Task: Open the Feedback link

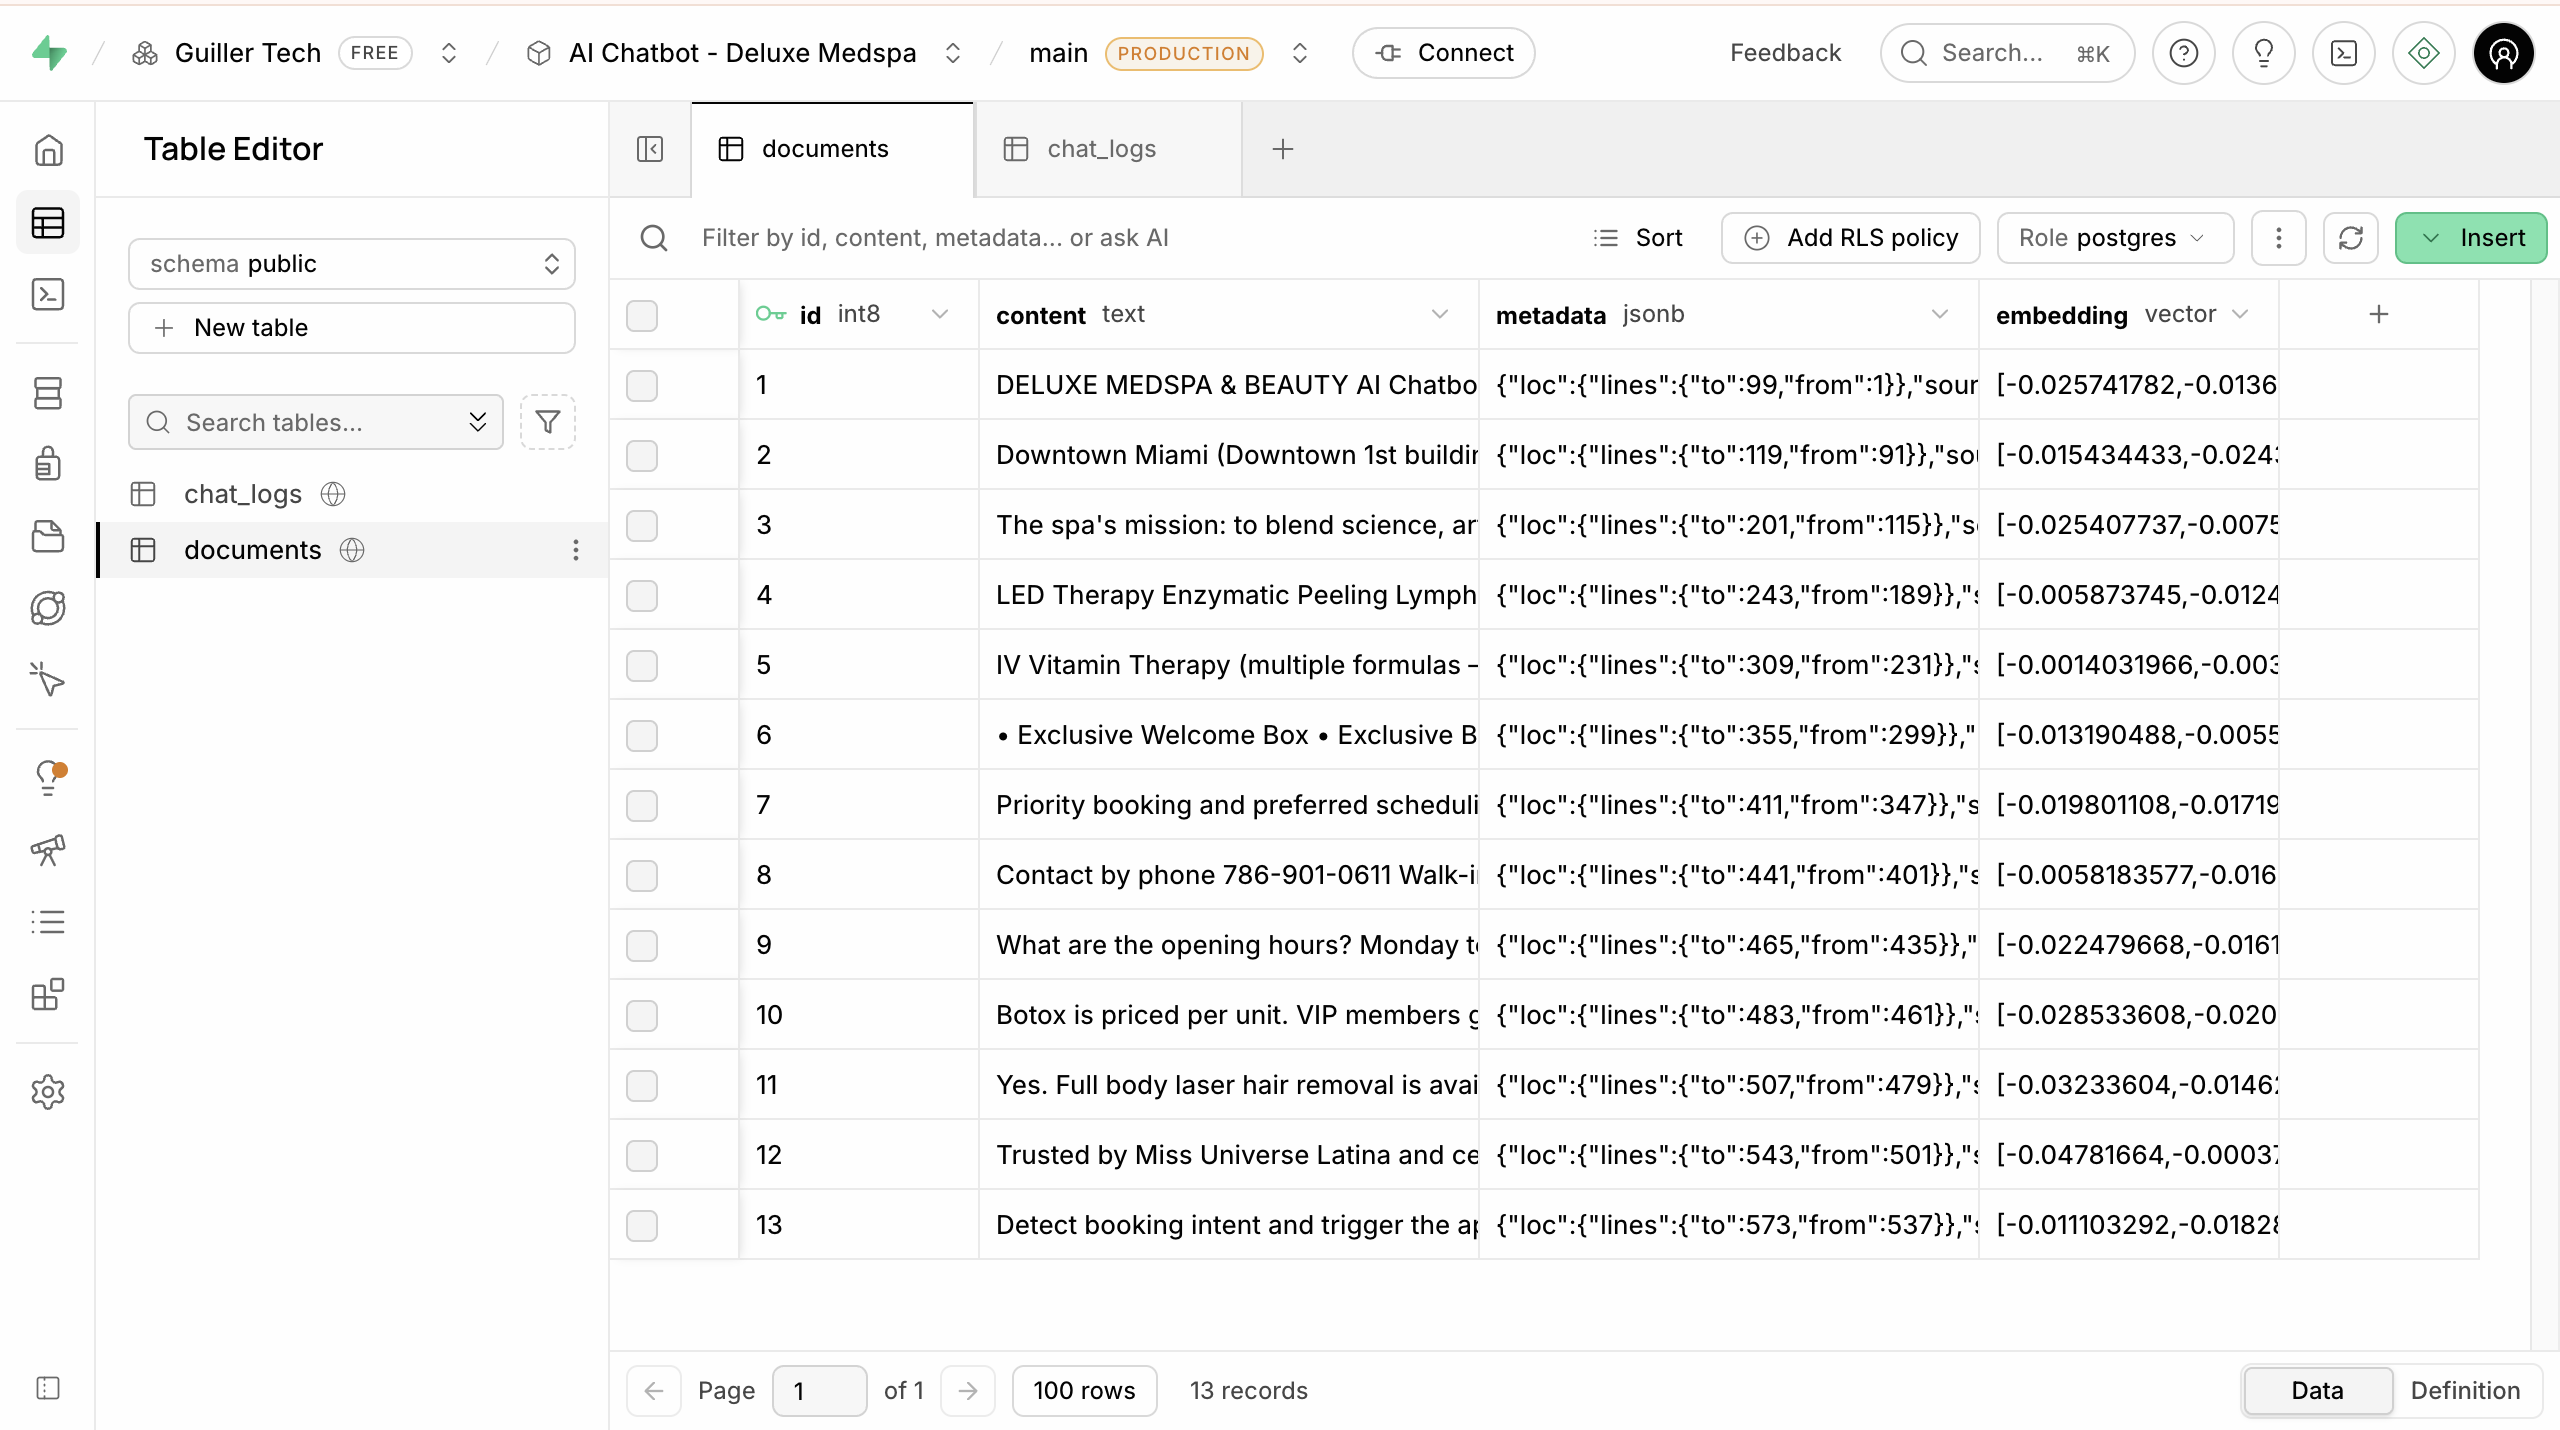Action: tap(1785, 53)
